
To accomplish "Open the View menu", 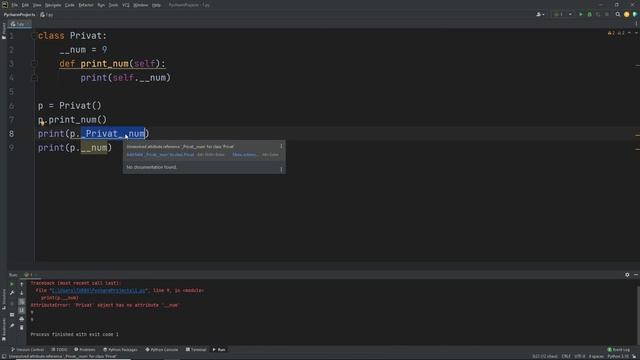I will pyautogui.click(x=37, y=5).
